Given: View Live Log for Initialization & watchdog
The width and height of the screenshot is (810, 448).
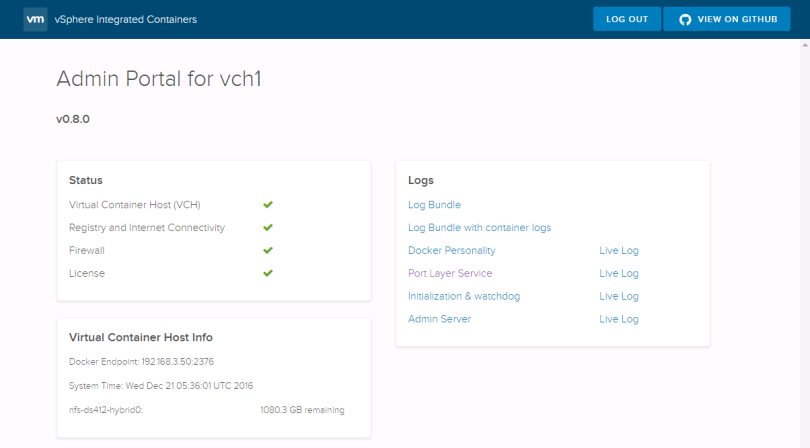Looking at the screenshot, I should [618, 296].
